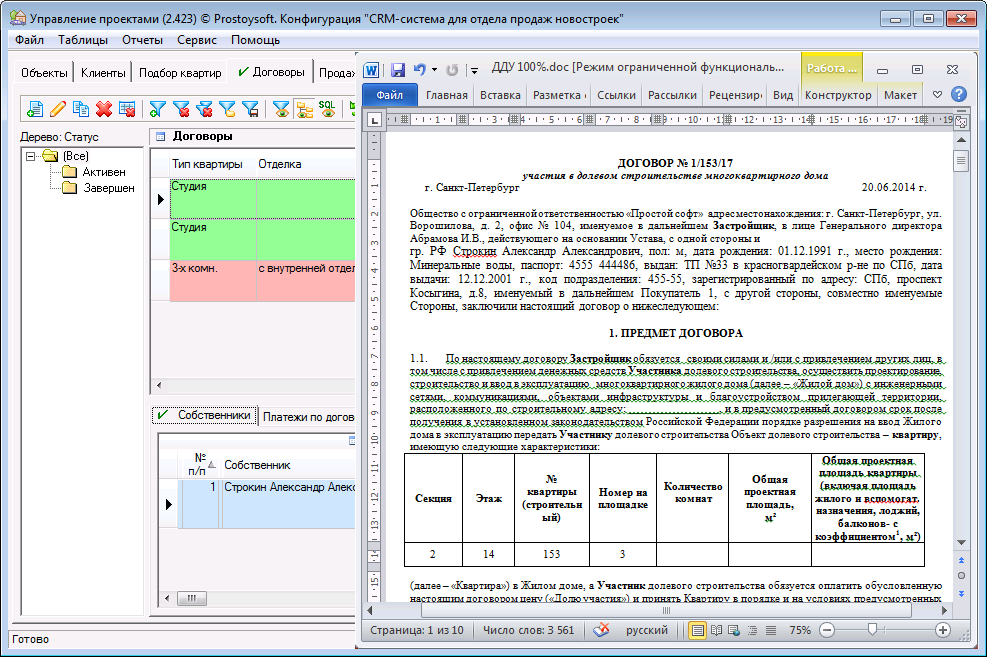Screen dimensions: 987x657
Task: Collapse the (Все) tree node
Action: click(31, 156)
